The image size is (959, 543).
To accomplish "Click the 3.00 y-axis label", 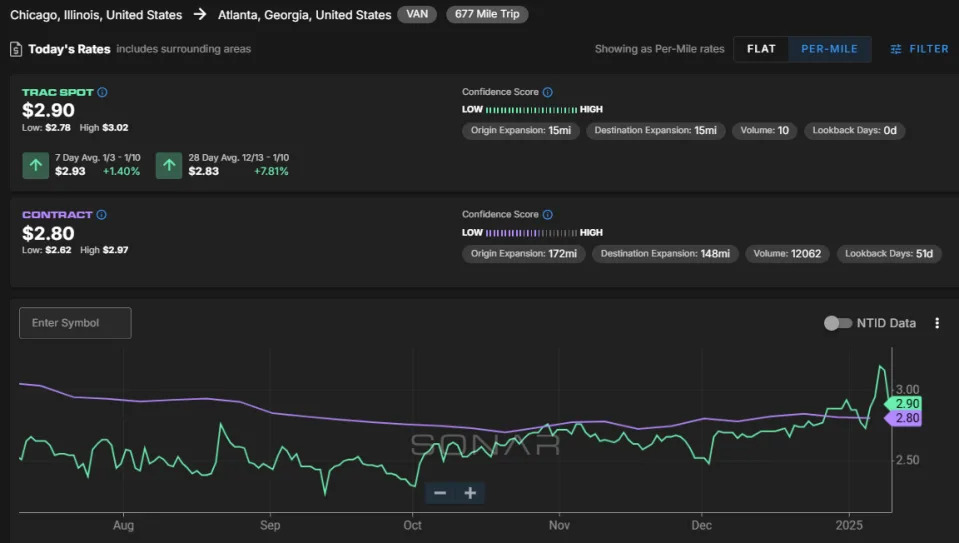I will [908, 390].
